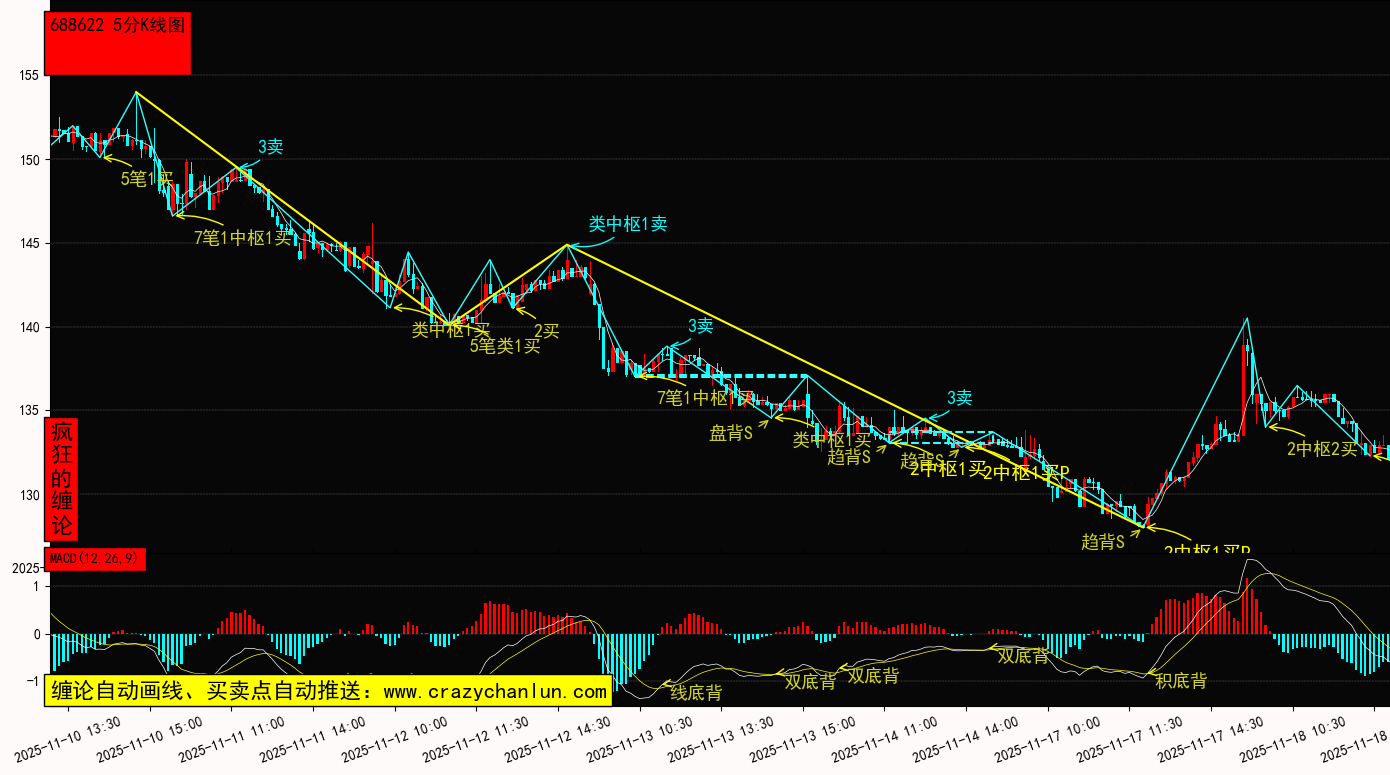Select the 5笔1买 buy signal label

click(x=146, y=179)
